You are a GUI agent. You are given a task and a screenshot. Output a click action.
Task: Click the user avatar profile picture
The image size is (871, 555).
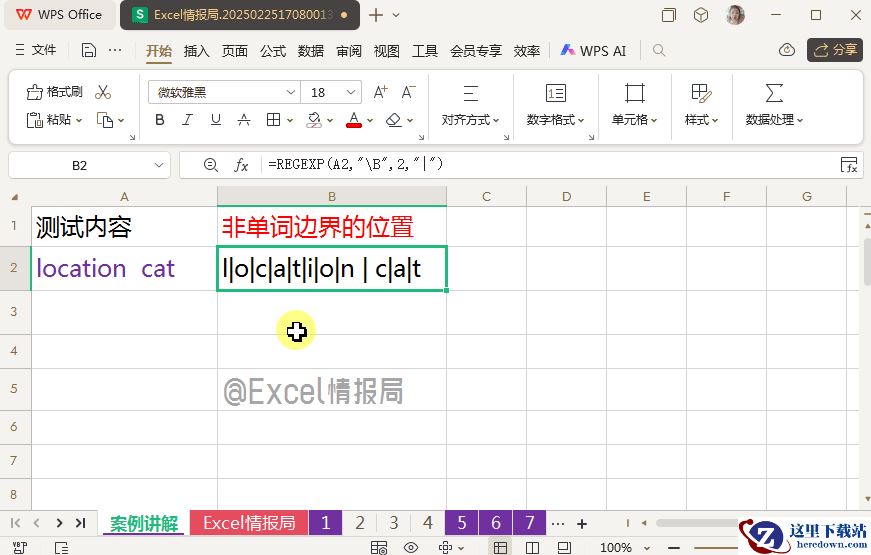point(735,15)
